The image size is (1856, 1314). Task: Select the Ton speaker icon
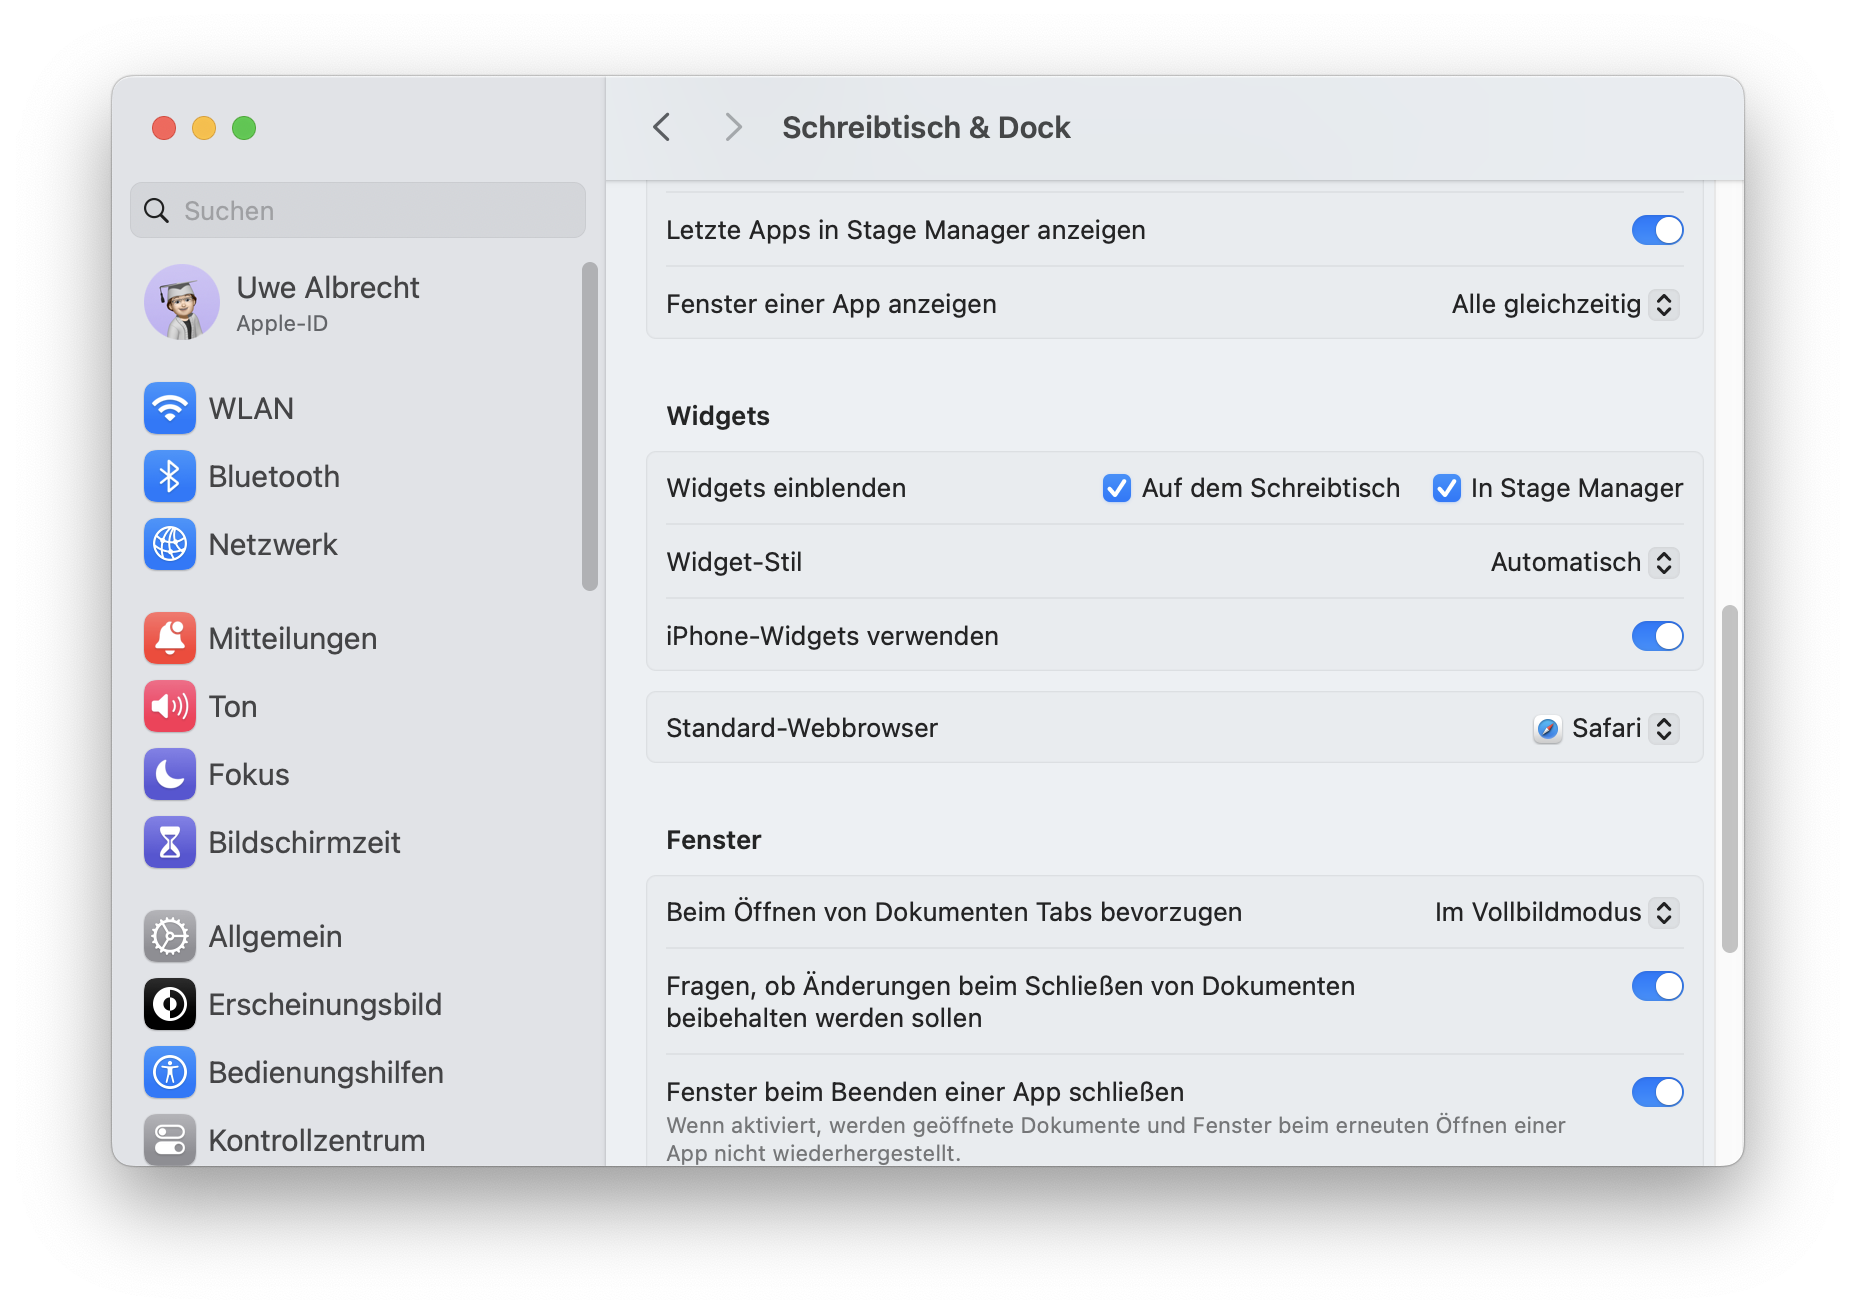click(x=170, y=706)
